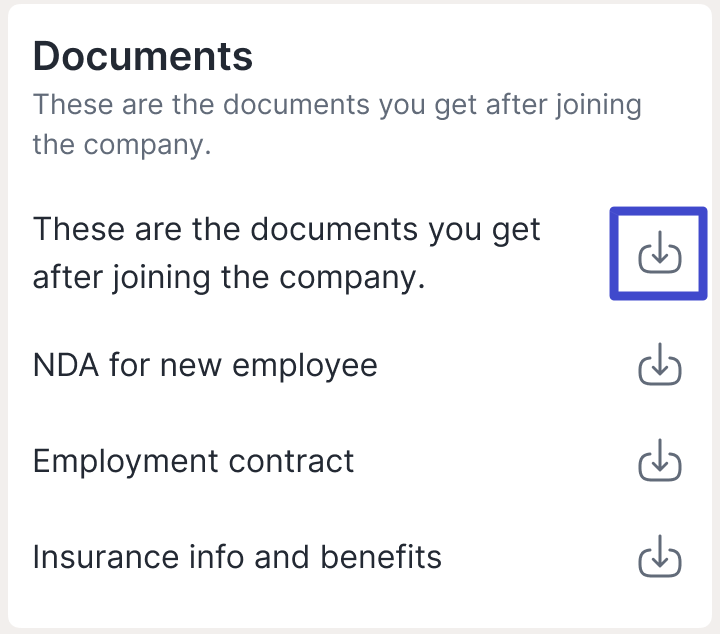720x634 pixels.
Task: Click the gray subtitle under Documents
Action: coord(336,124)
